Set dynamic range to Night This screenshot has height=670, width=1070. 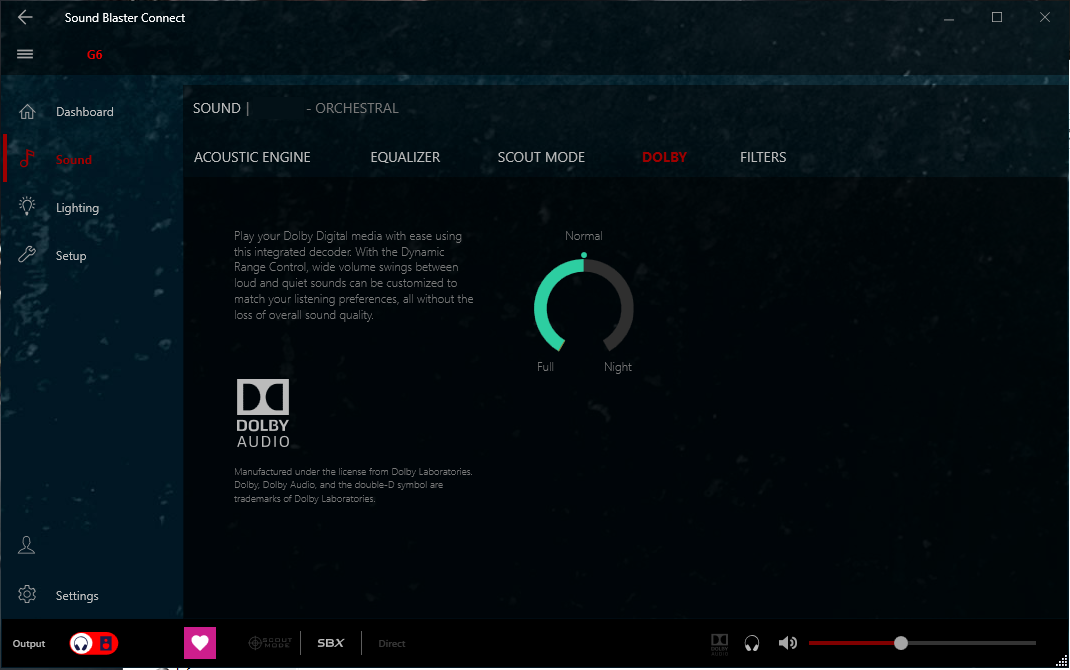coord(618,367)
